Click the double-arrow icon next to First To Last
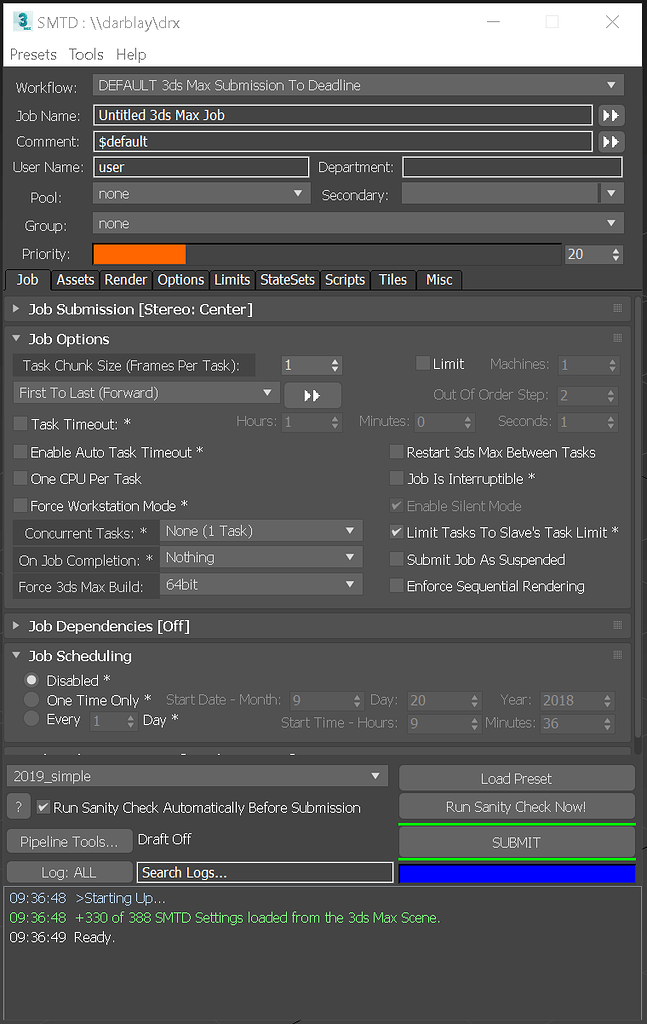 click(x=312, y=395)
